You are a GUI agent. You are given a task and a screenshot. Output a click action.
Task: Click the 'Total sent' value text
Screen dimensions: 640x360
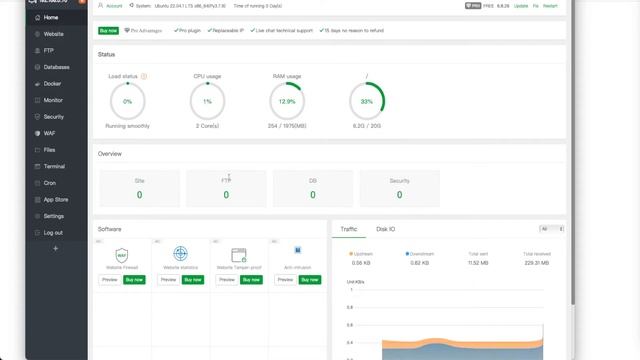coord(478,263)
